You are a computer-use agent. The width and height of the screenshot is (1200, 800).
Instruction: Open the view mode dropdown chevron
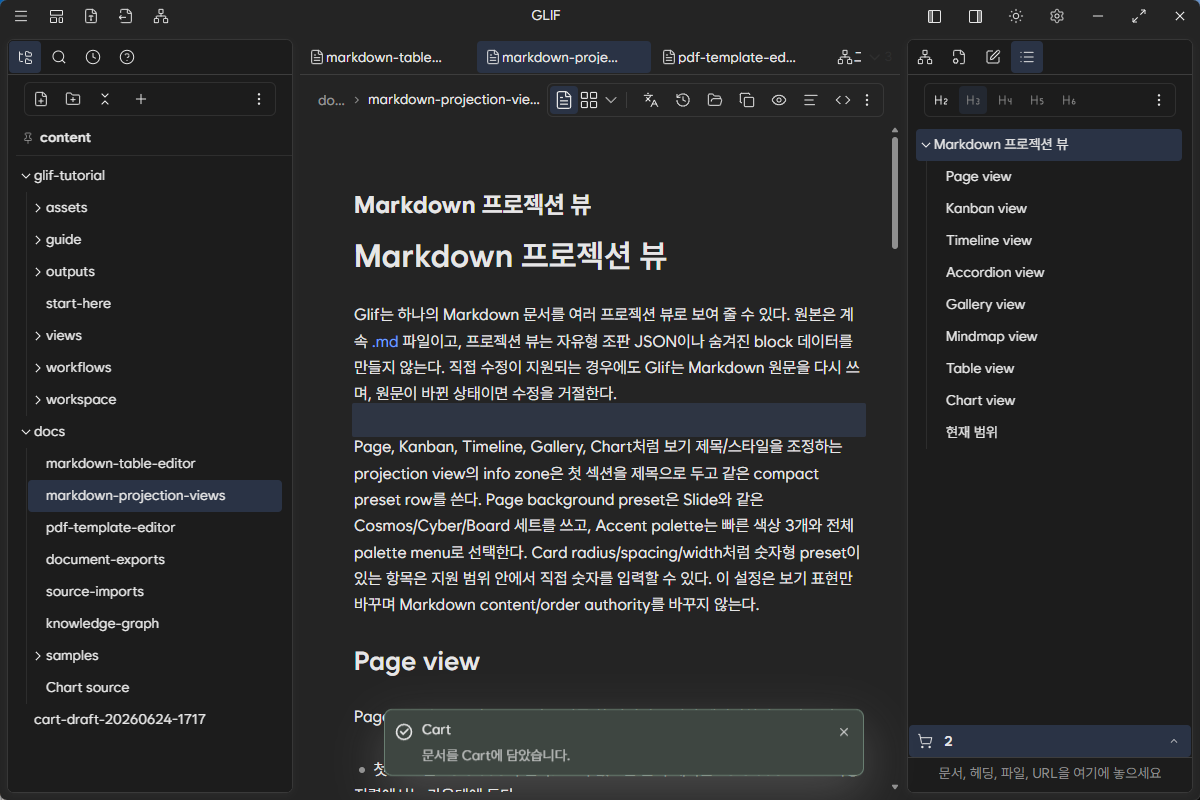(611, 100)
